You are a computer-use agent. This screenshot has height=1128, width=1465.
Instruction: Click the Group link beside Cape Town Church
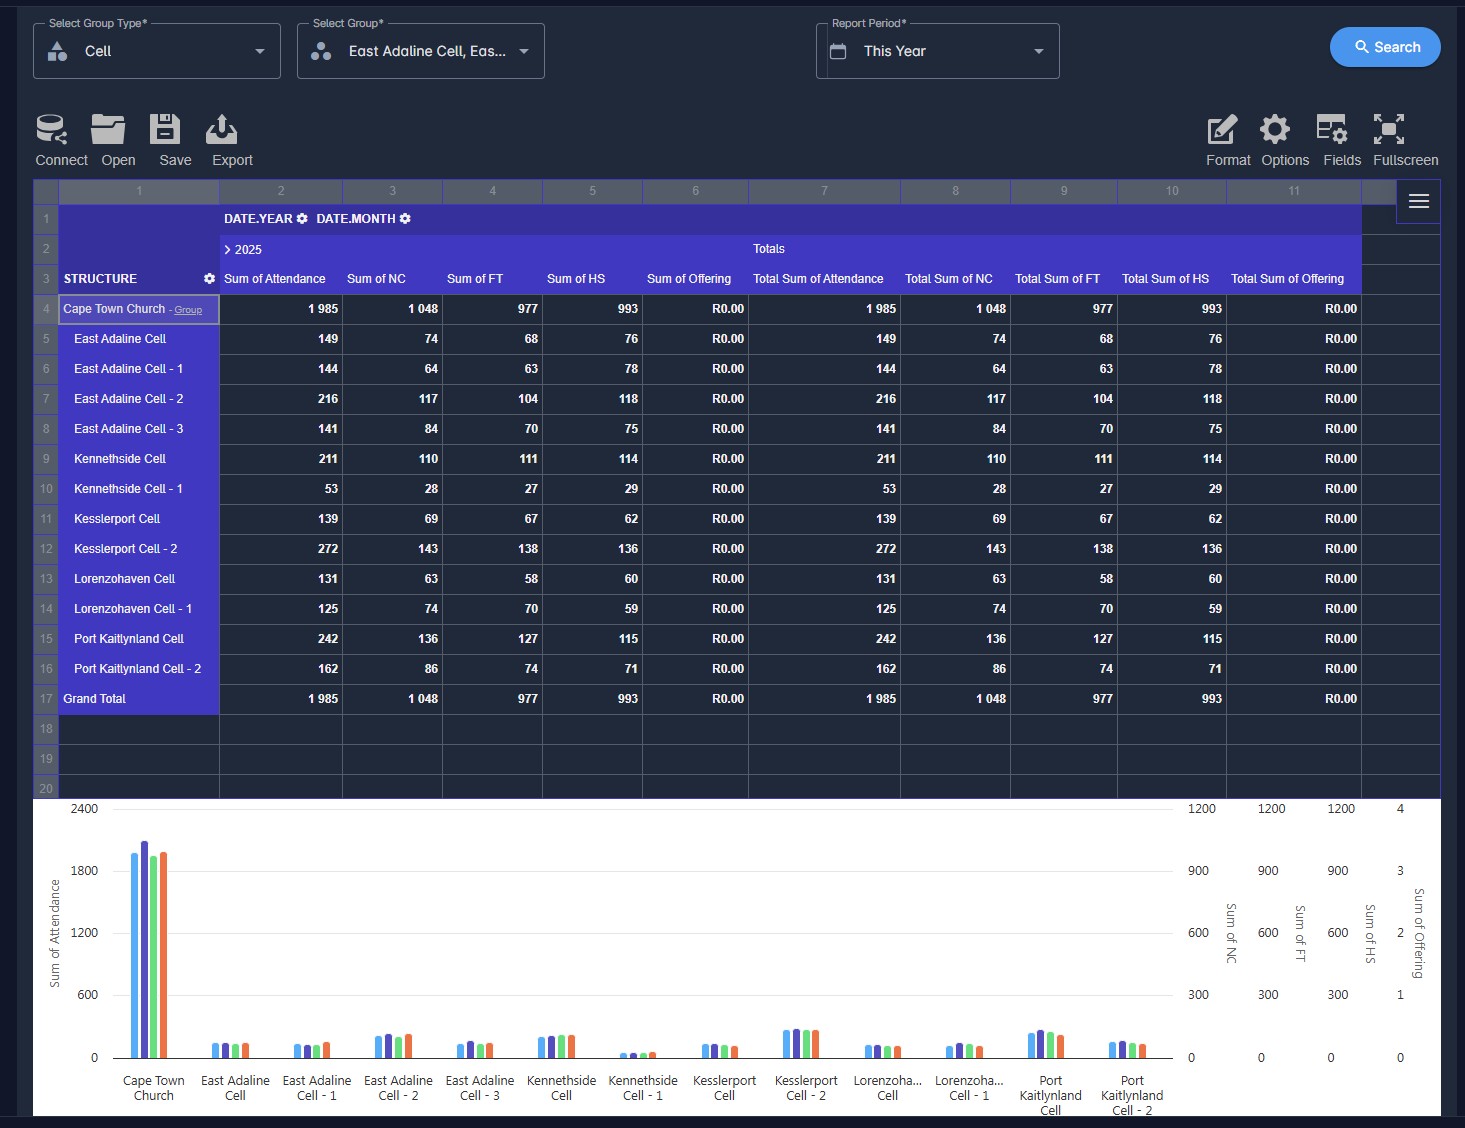[x=188, y=310]
